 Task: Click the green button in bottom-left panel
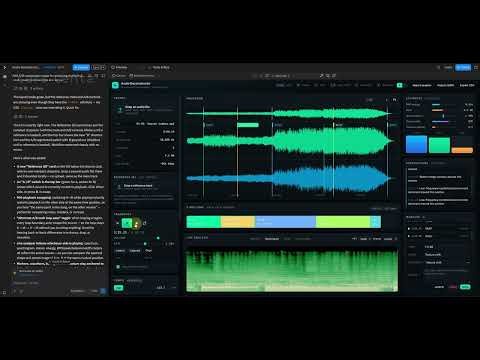coord(118,288)
